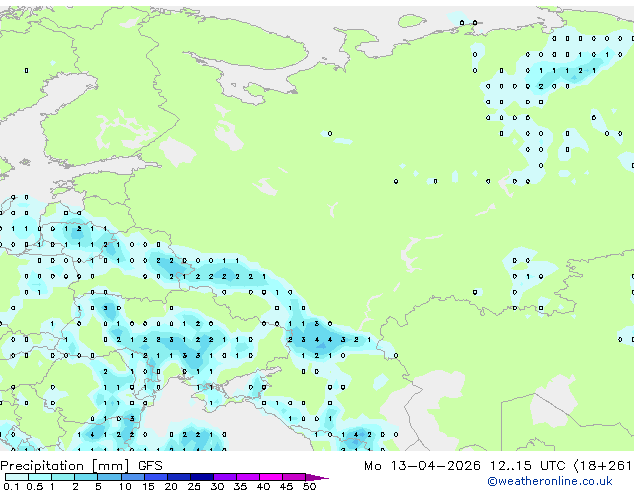The height and width of the screenshot is (490, 634).
Task: Choose the 40–45 mm magenta legend box
Action: point(271,477)
